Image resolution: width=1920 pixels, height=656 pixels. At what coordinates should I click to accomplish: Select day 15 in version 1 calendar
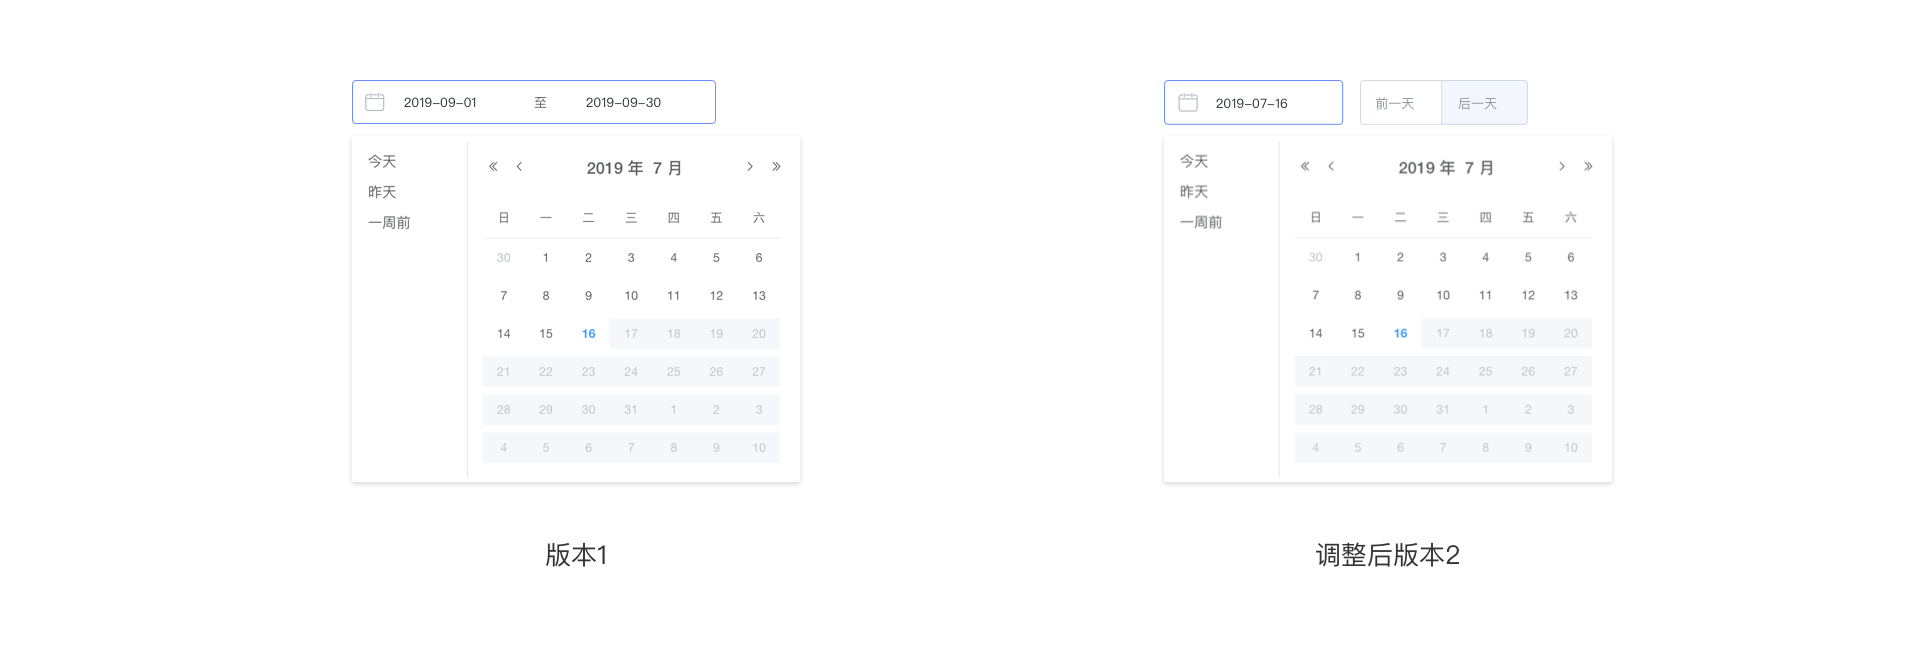546,334
